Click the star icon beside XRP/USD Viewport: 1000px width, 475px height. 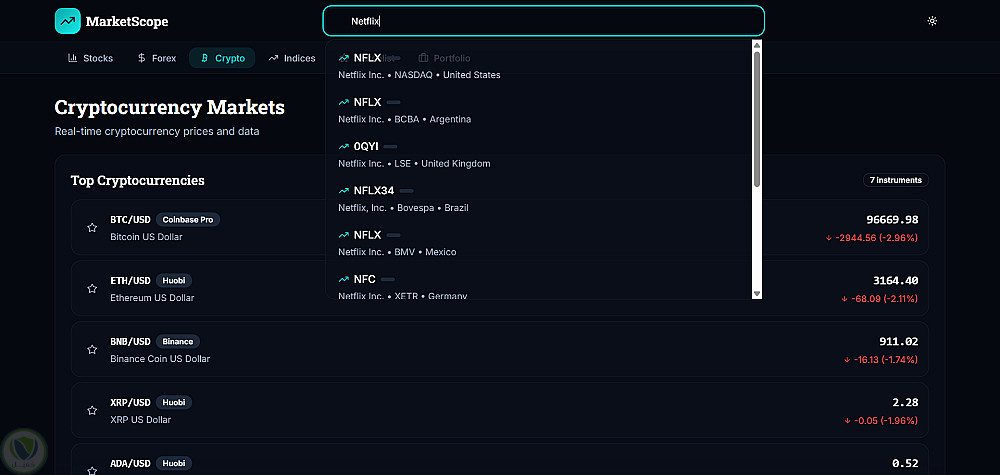pos(92,411)
